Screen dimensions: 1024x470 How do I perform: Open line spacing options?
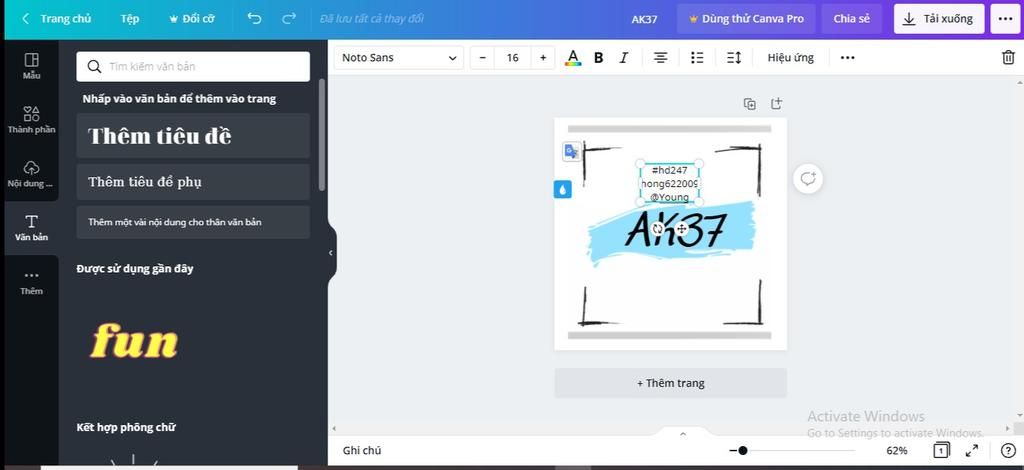point(733,57)
